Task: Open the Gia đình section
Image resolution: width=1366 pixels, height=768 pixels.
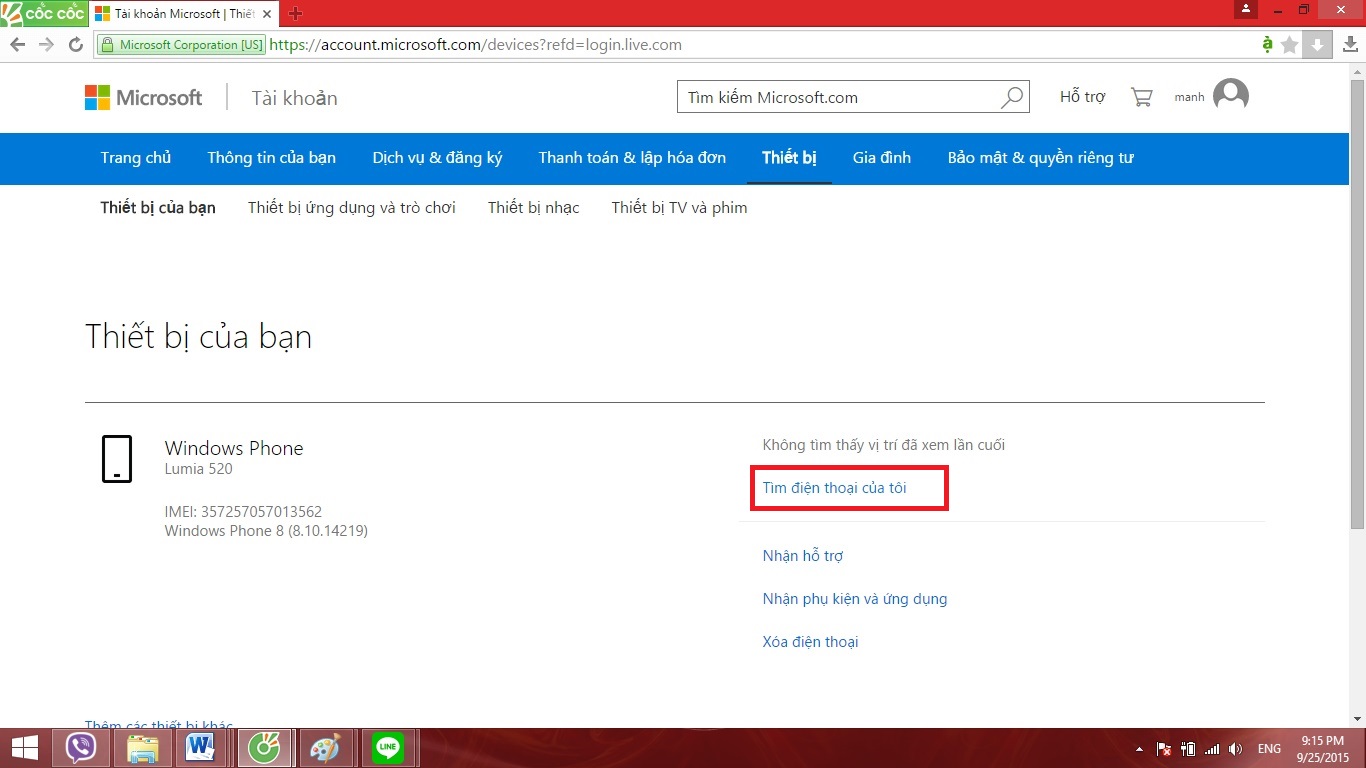Action: (882, 158)
